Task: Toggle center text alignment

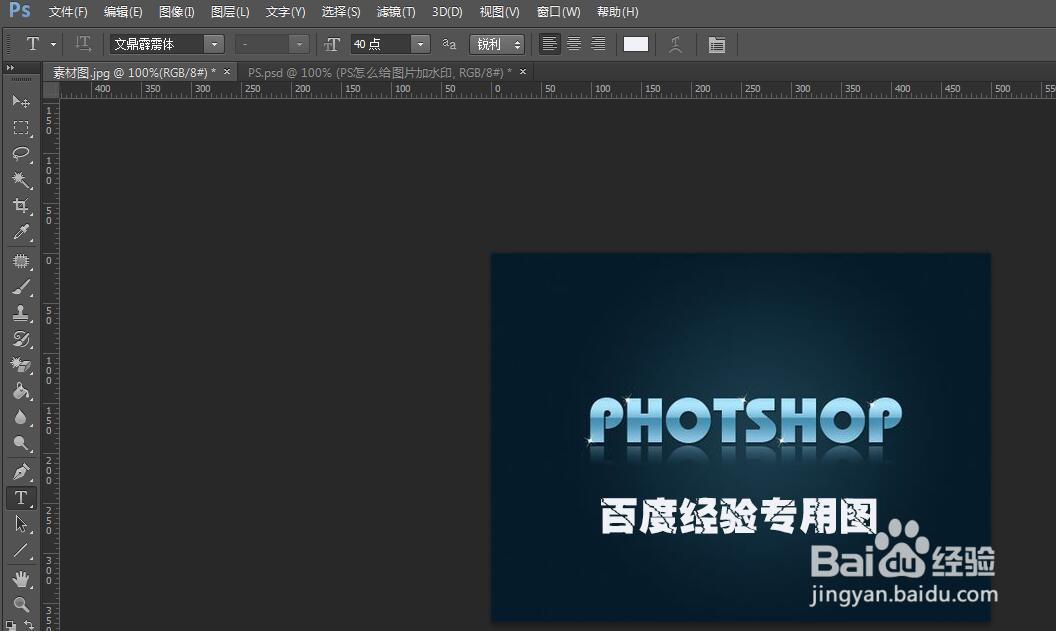Action: tap(573, 43)
